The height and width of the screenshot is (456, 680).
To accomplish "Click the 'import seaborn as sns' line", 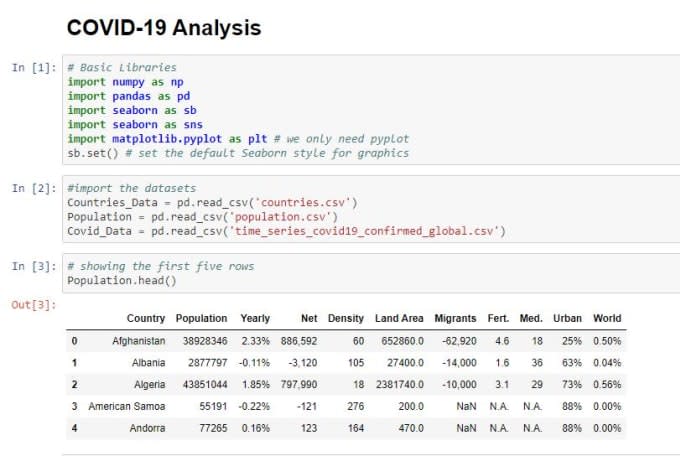I will [135, 125].
